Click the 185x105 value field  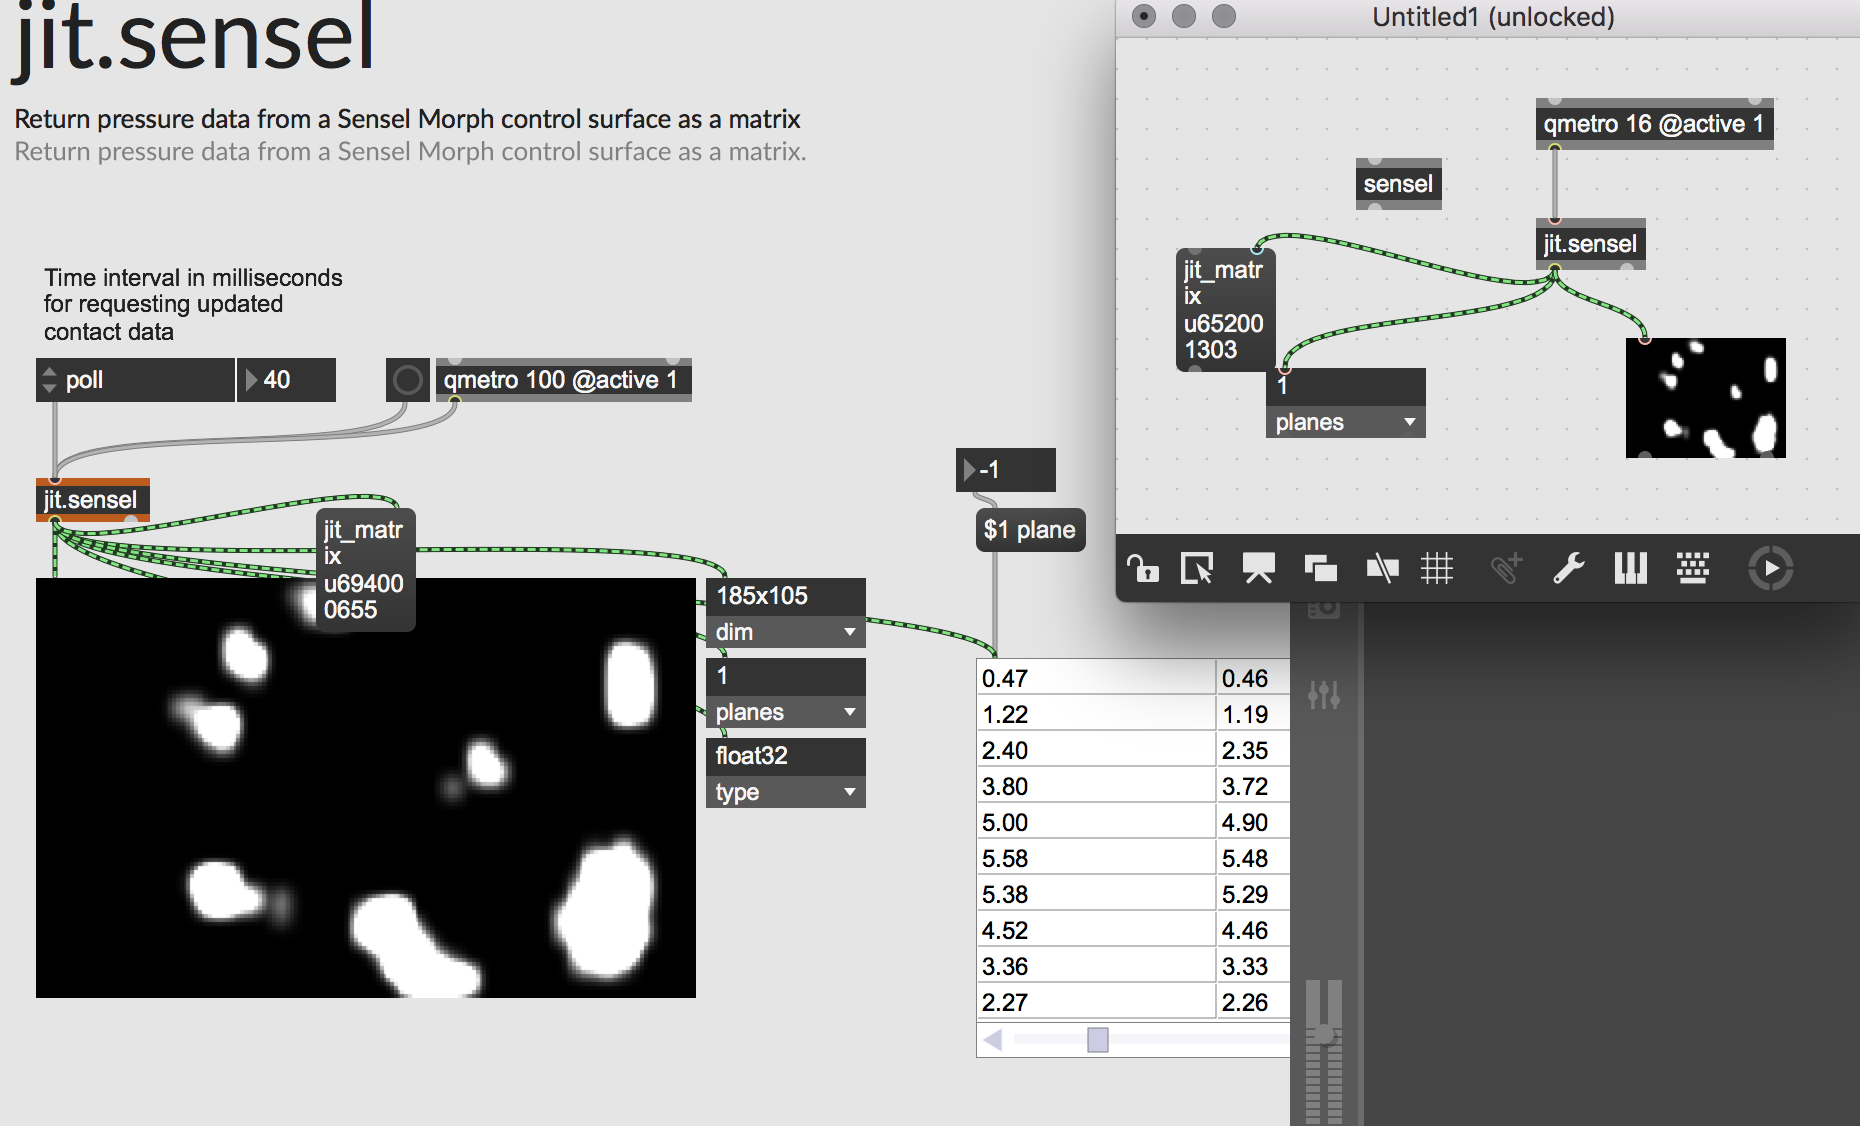click(x=785, y=596)
